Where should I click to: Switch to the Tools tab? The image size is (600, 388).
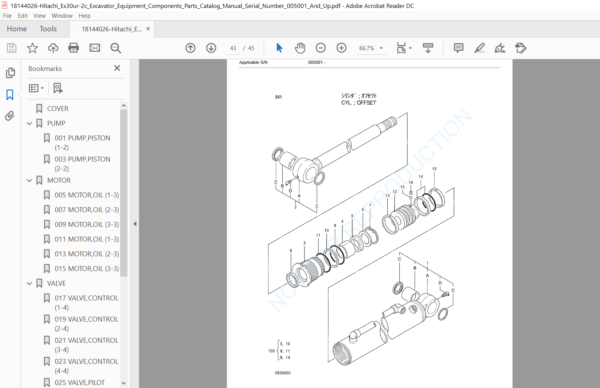(x=48, y=29)
